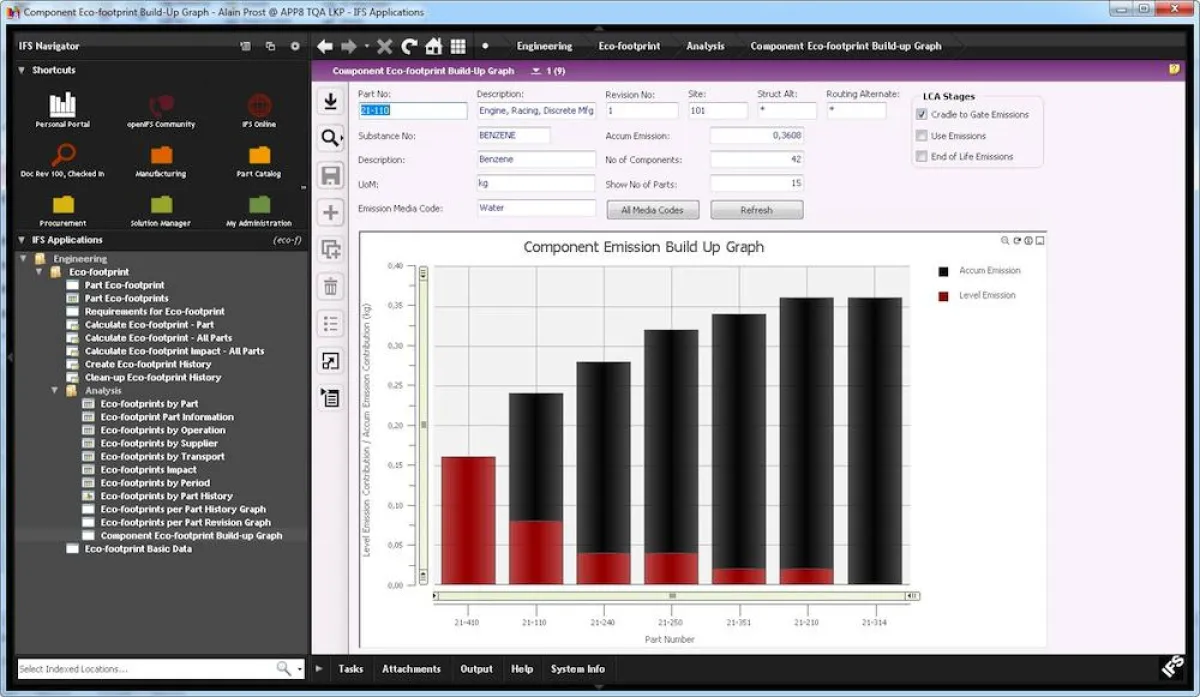Click the Home icon in the top toolbar

tap(434, 46)
